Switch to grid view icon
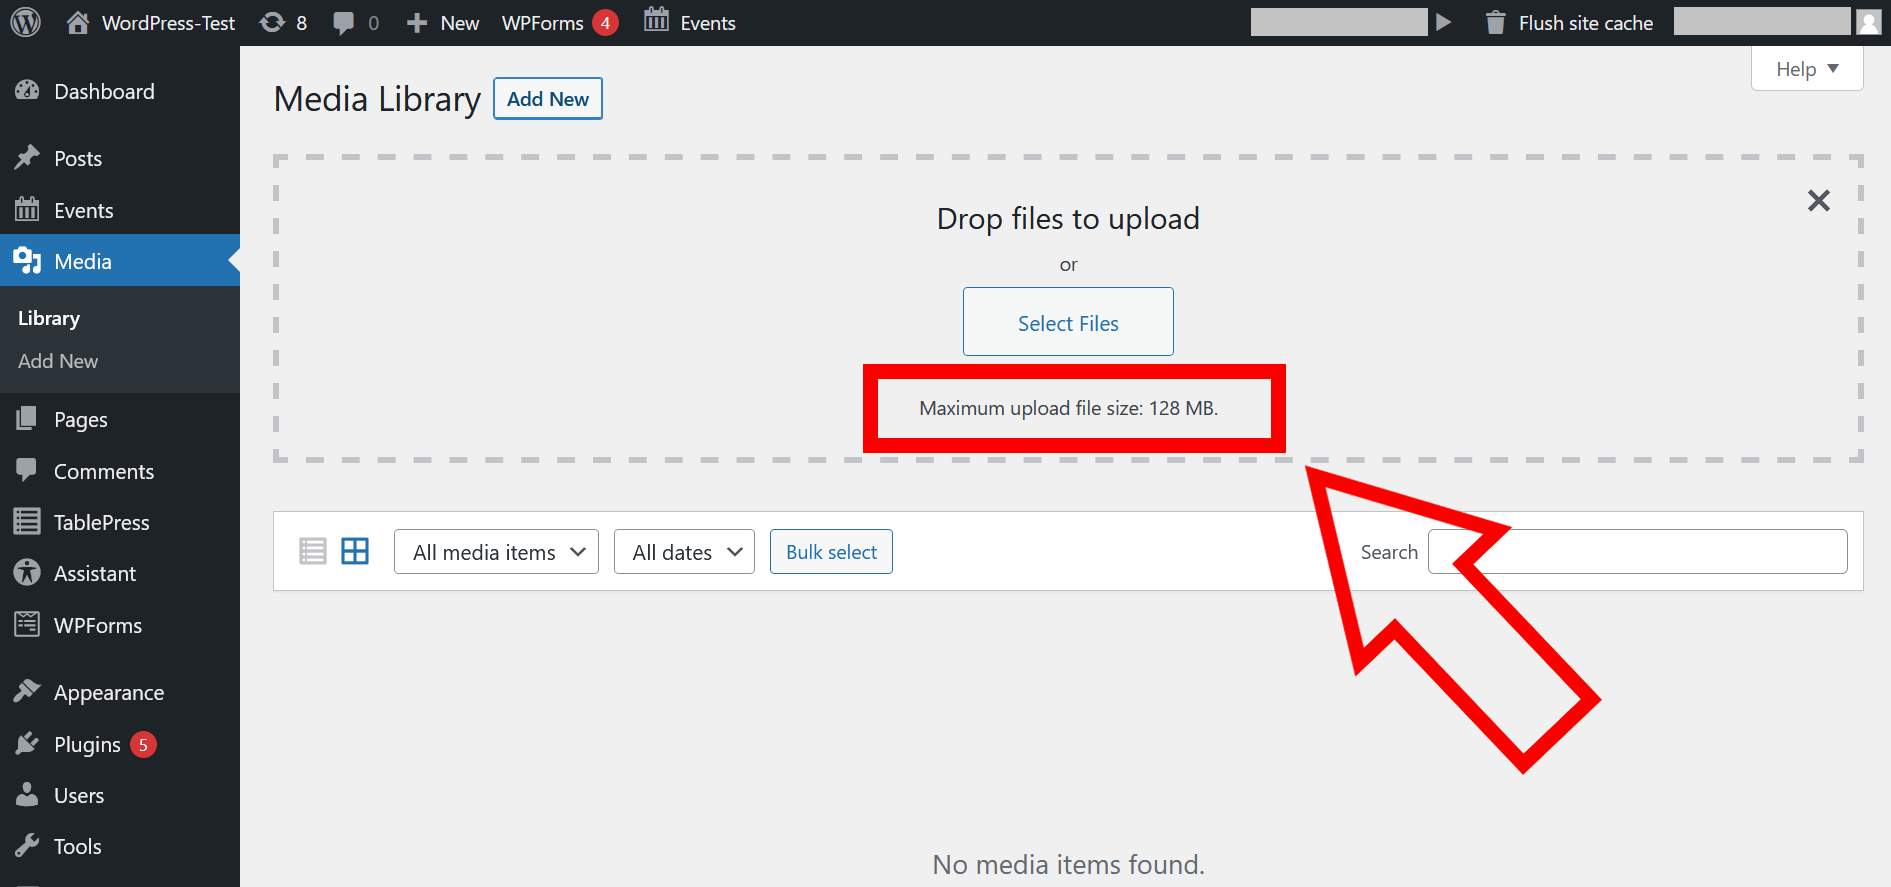This screenshot has width=1891, height=887. pos(355,551)
